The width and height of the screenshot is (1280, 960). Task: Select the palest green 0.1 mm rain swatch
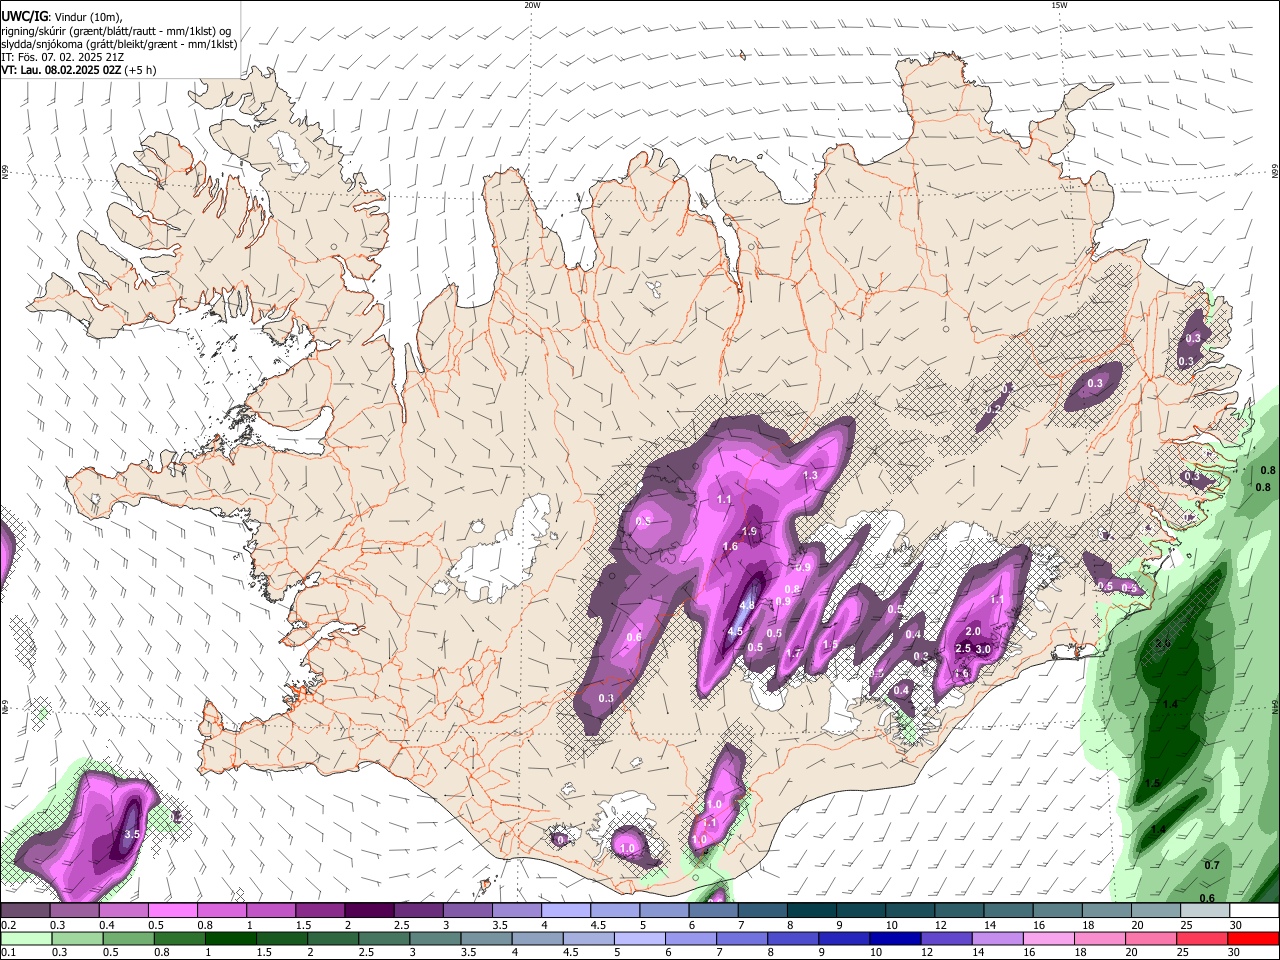click(x=26, y=938)
